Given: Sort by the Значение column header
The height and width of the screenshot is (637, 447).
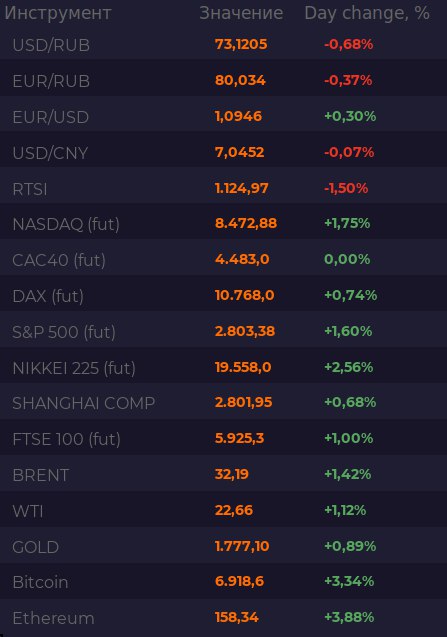Looking at the screenshot, I should (x=241, y=13).
